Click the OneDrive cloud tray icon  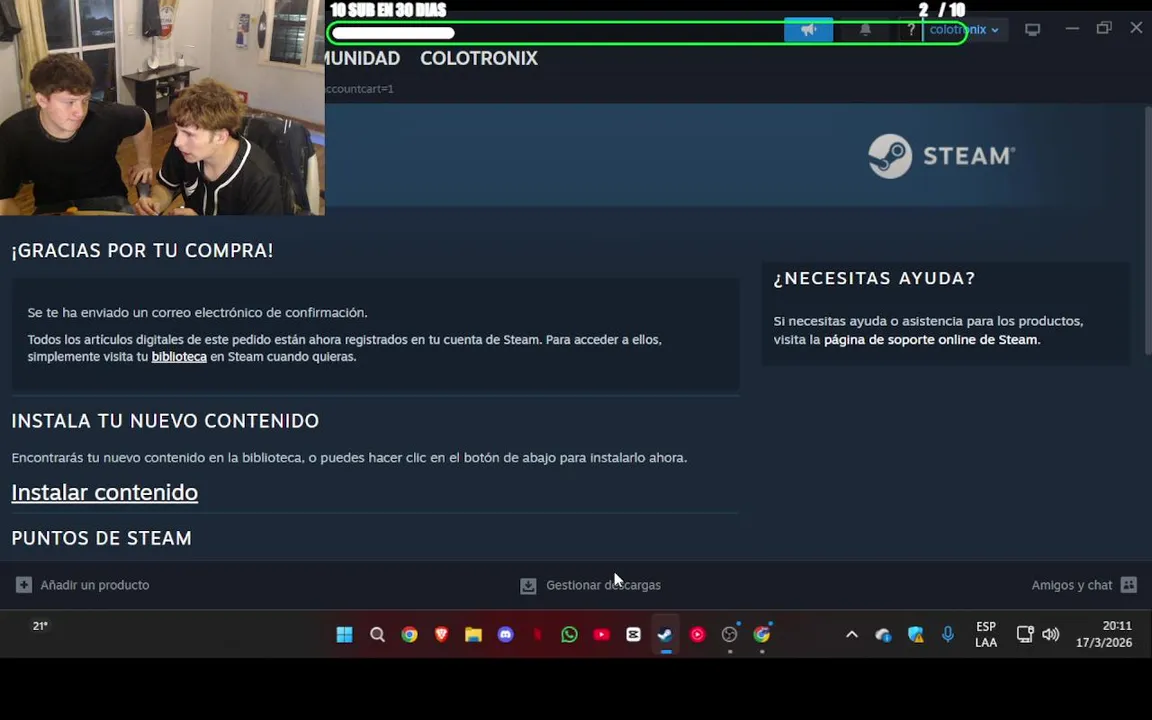[x=883, y=635]
